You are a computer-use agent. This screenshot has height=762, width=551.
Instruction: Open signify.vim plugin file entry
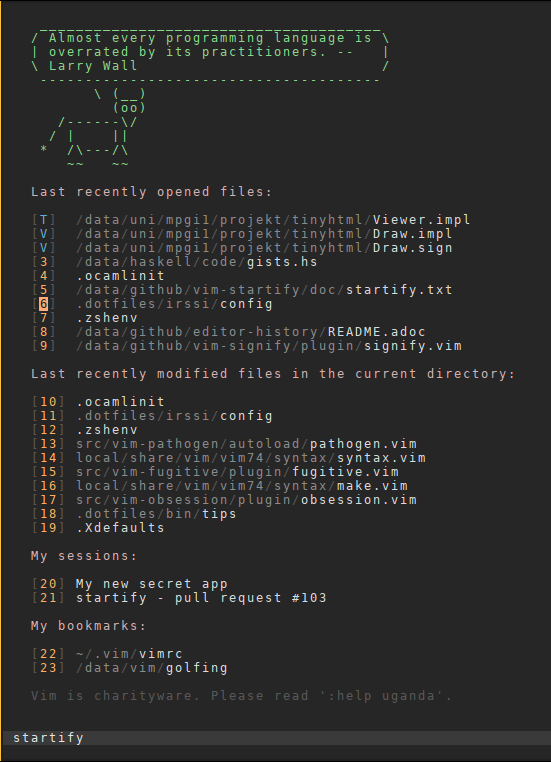pyautogui.click(x=246, y=346)
